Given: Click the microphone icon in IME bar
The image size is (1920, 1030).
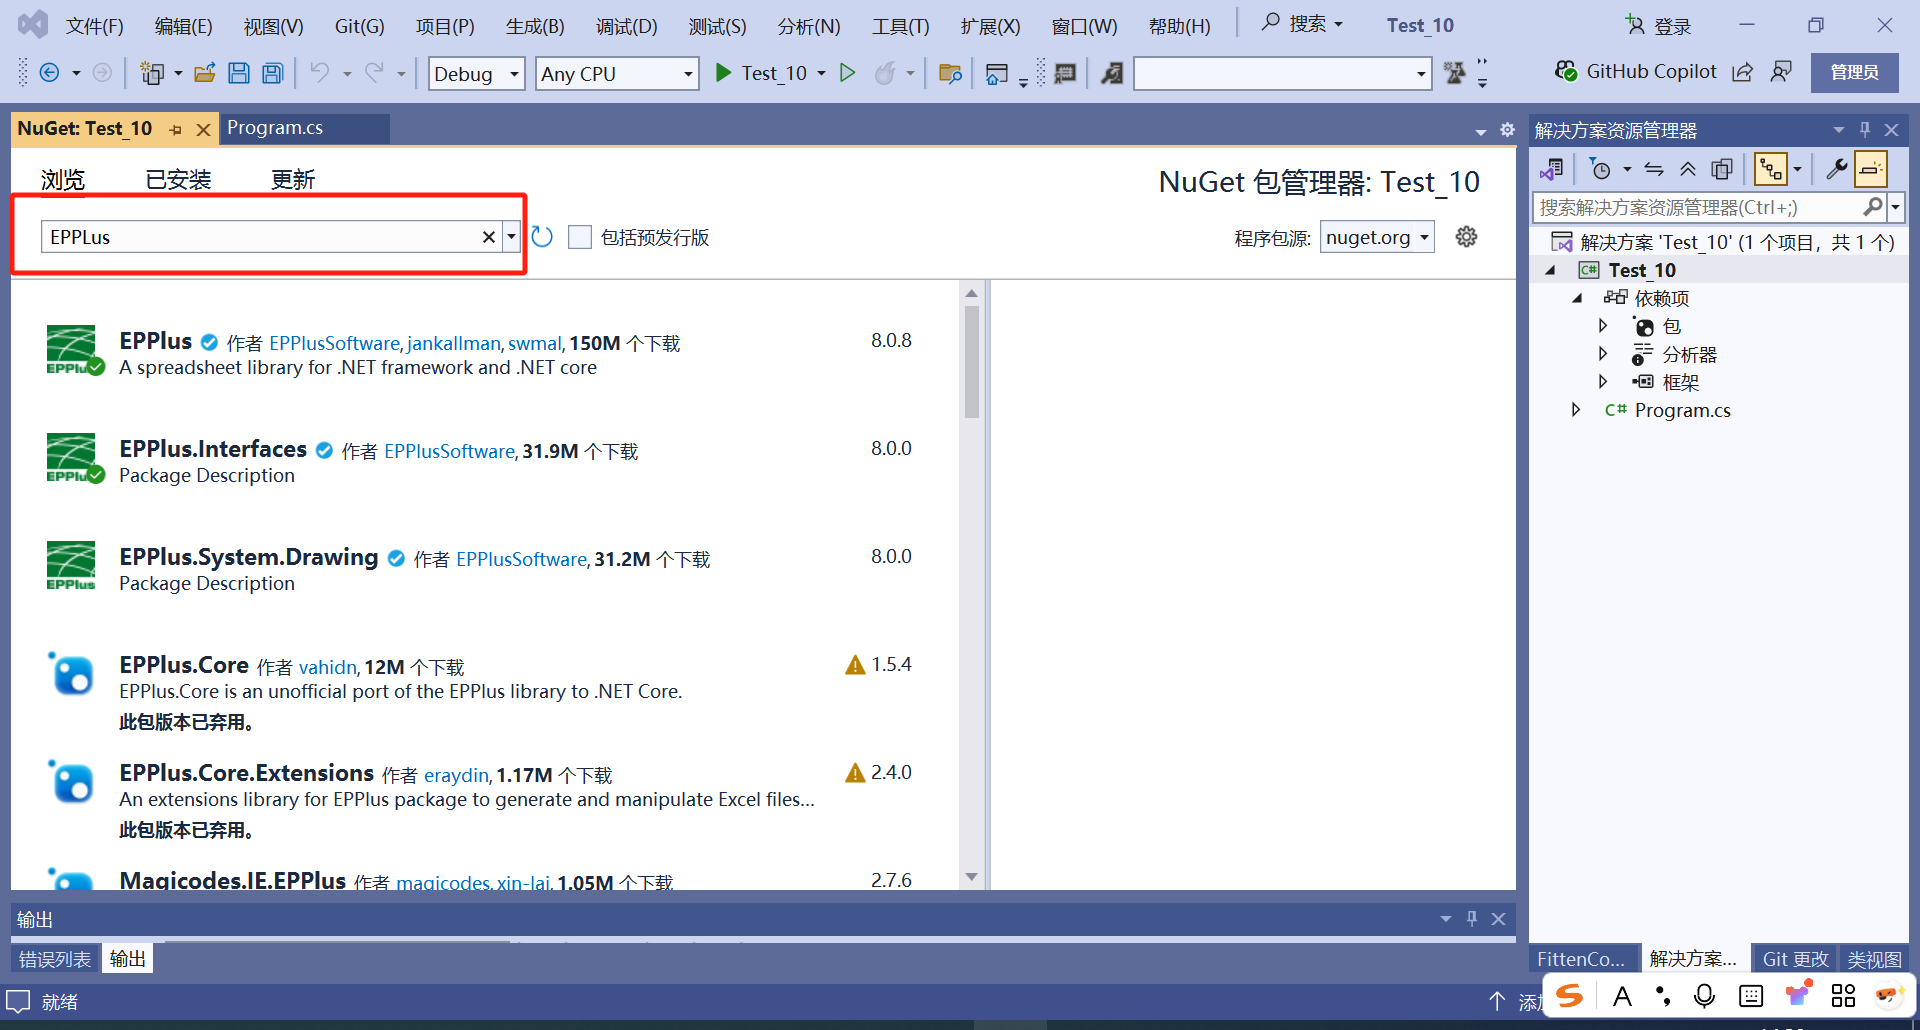Looking at the screenshot, I should [1705, 996].
